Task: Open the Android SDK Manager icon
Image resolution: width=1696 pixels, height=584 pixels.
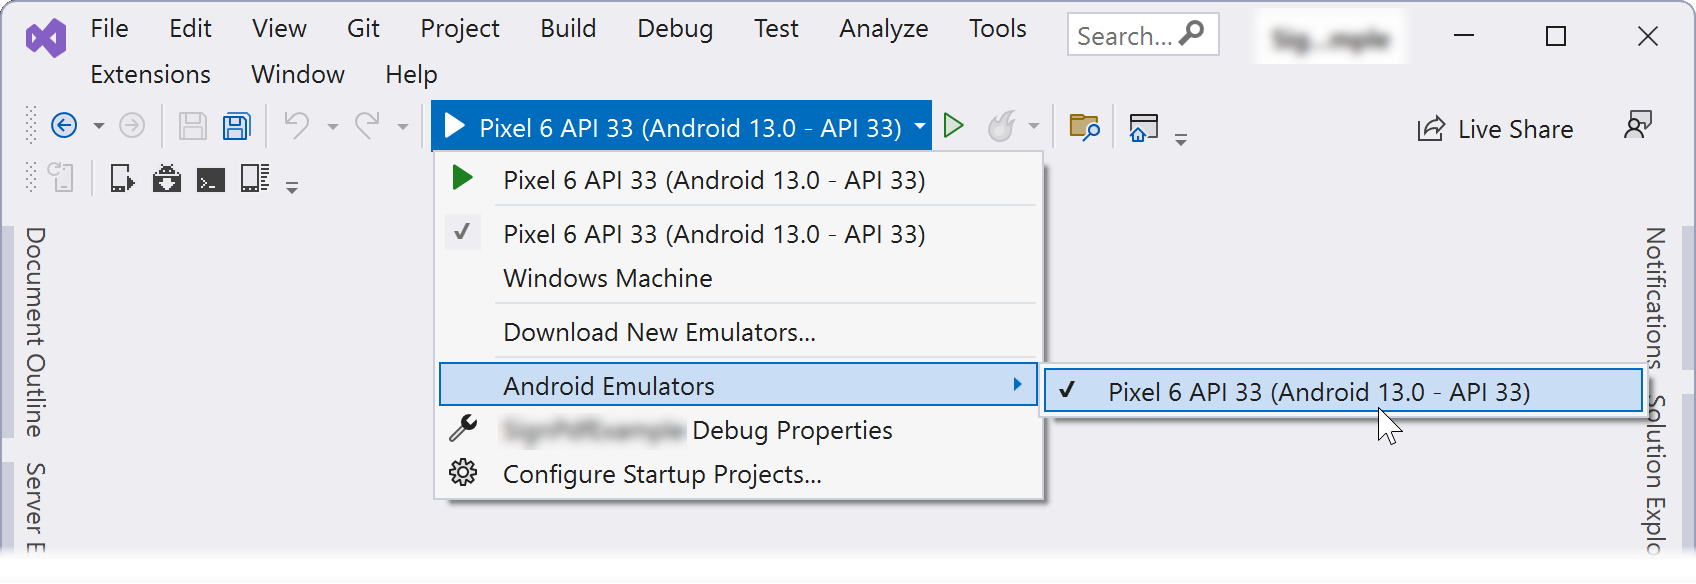Action: click(x=167, y=180)
